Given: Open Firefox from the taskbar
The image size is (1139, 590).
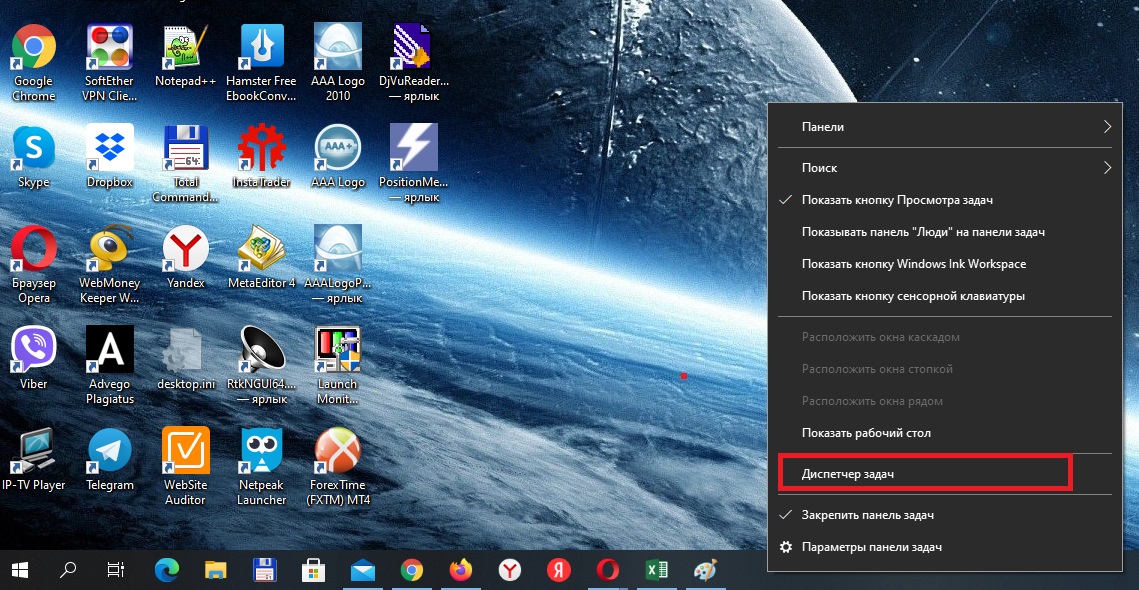Looking at the screenshot, I should (461, 569).
